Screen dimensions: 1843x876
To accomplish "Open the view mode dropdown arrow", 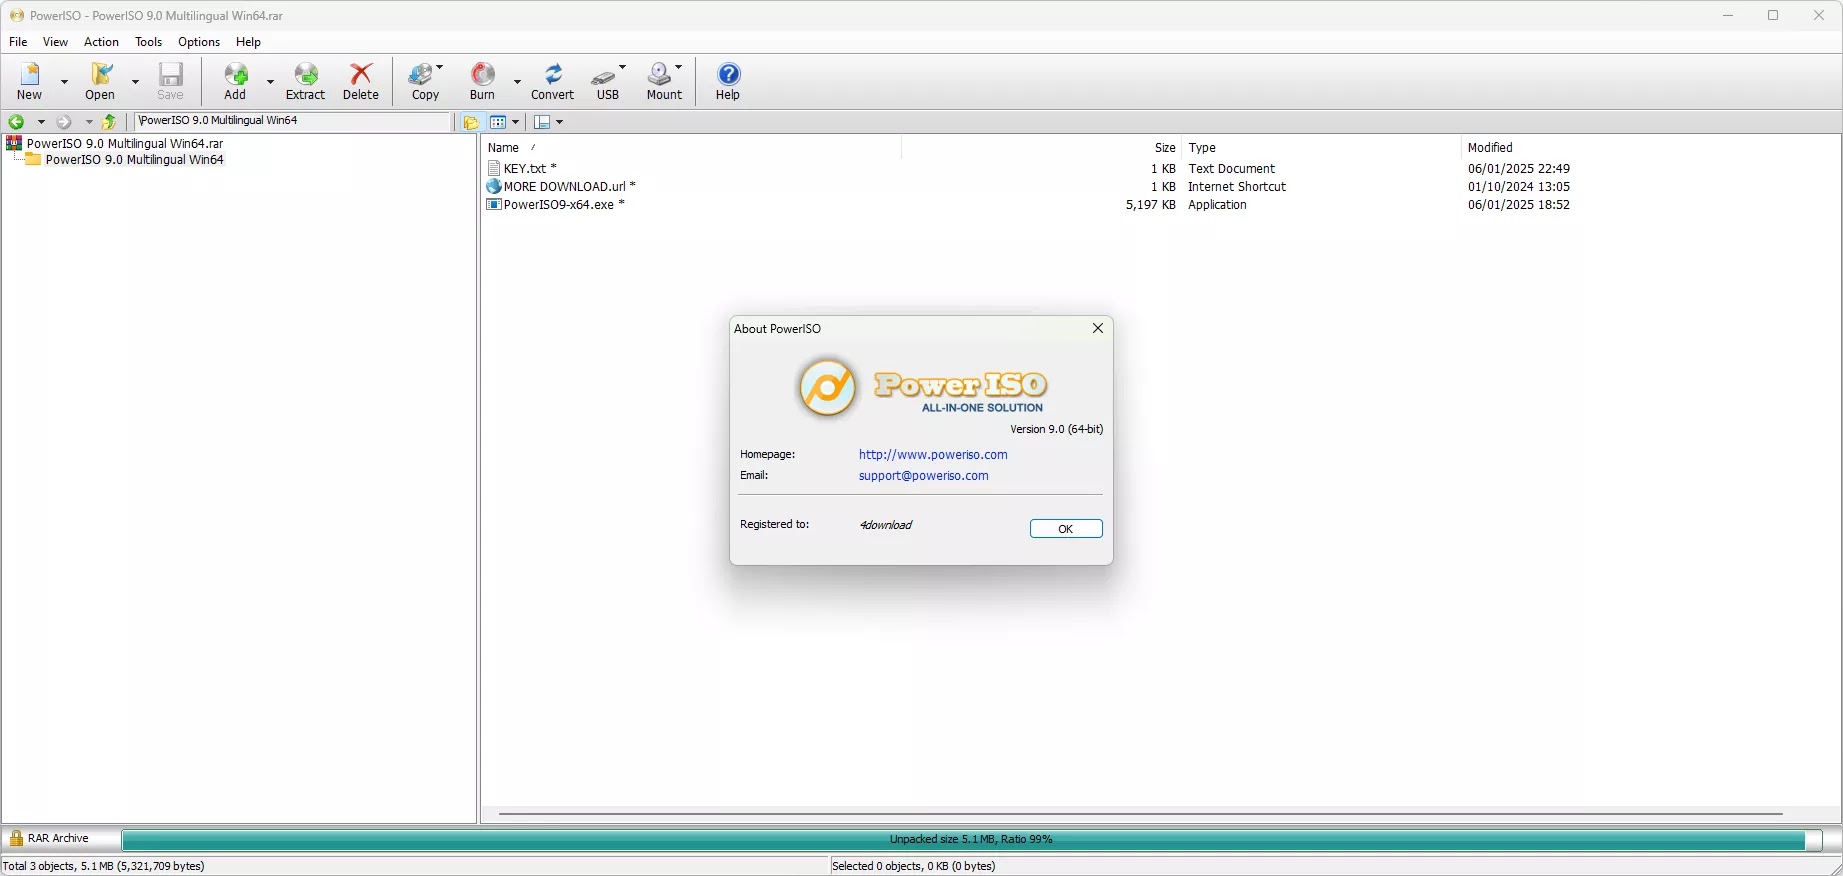I will pos(516,122).
